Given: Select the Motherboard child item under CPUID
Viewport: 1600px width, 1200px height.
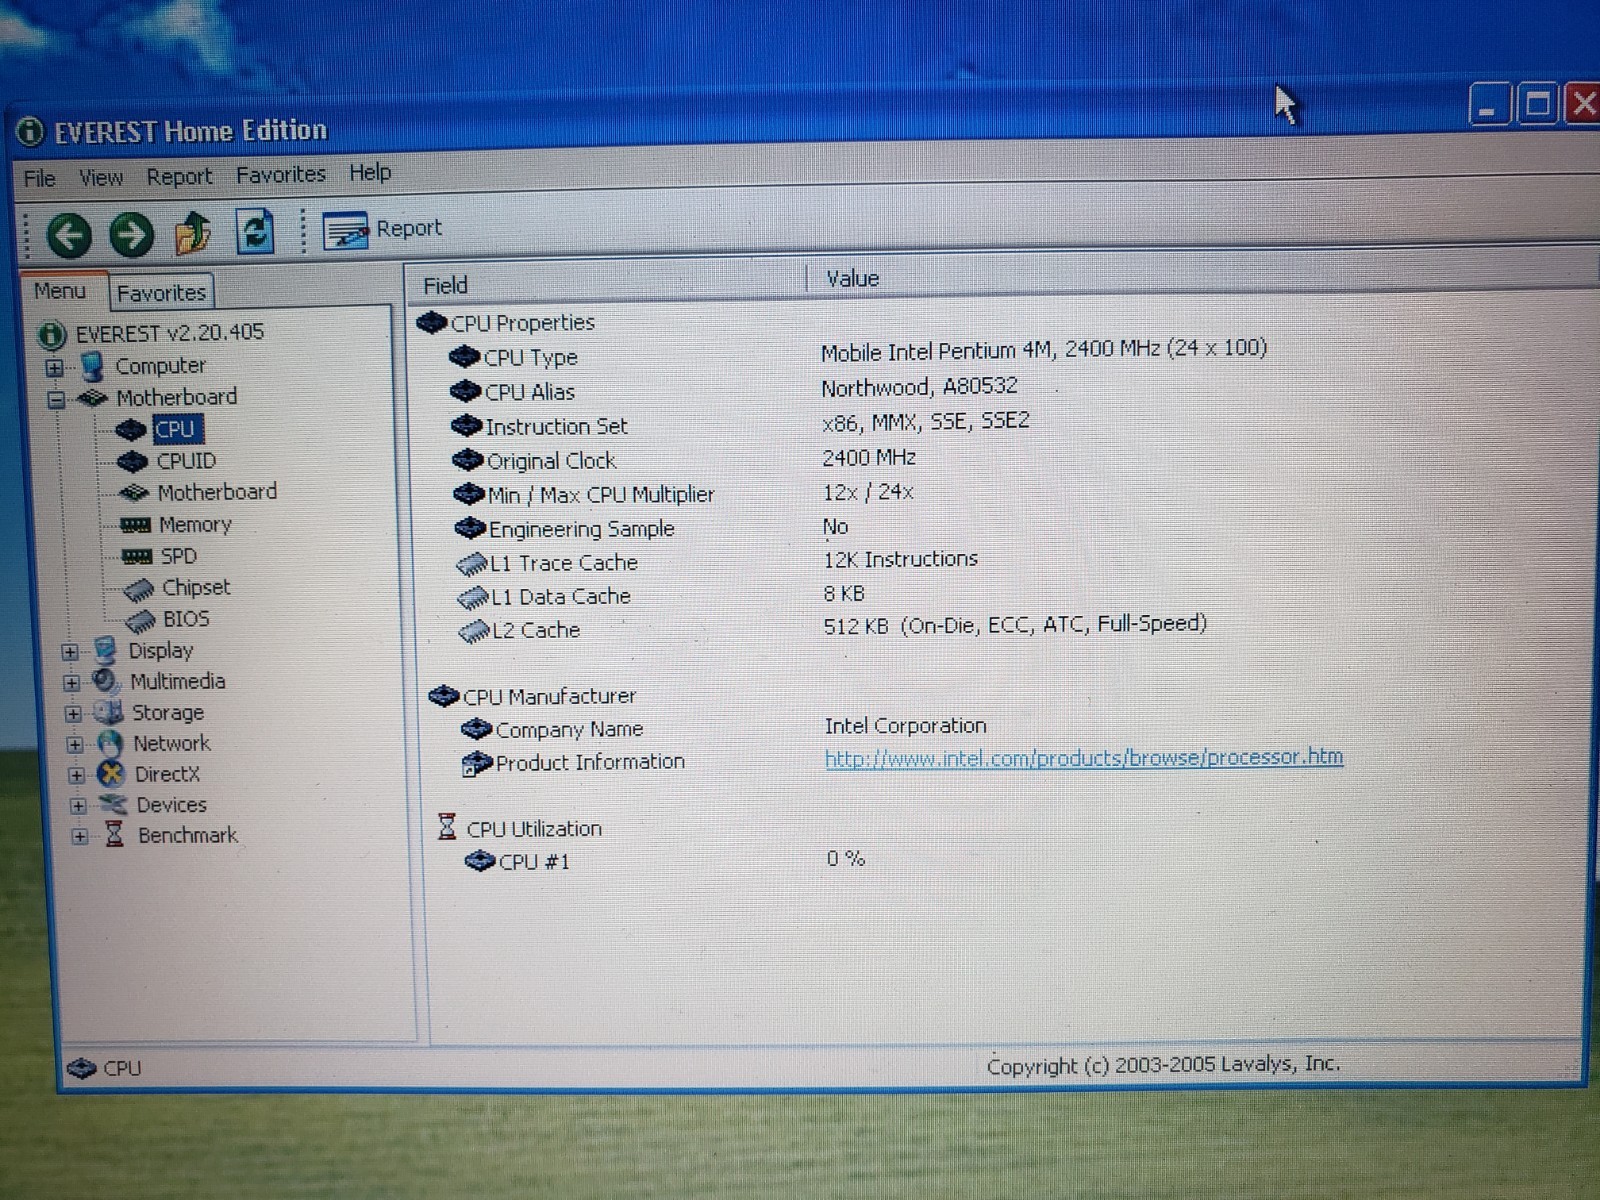Looking at the screenshot, I should click(217, 493).
